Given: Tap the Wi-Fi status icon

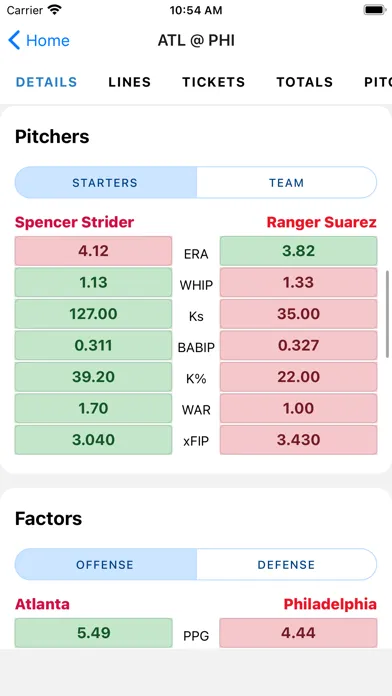Looking at the screenshot, I should tap(55, 10).
